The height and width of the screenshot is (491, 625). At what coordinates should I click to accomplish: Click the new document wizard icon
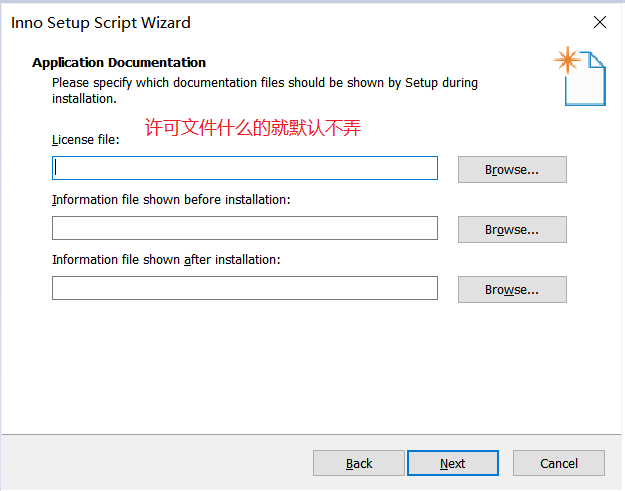click(x=580, y=77)
